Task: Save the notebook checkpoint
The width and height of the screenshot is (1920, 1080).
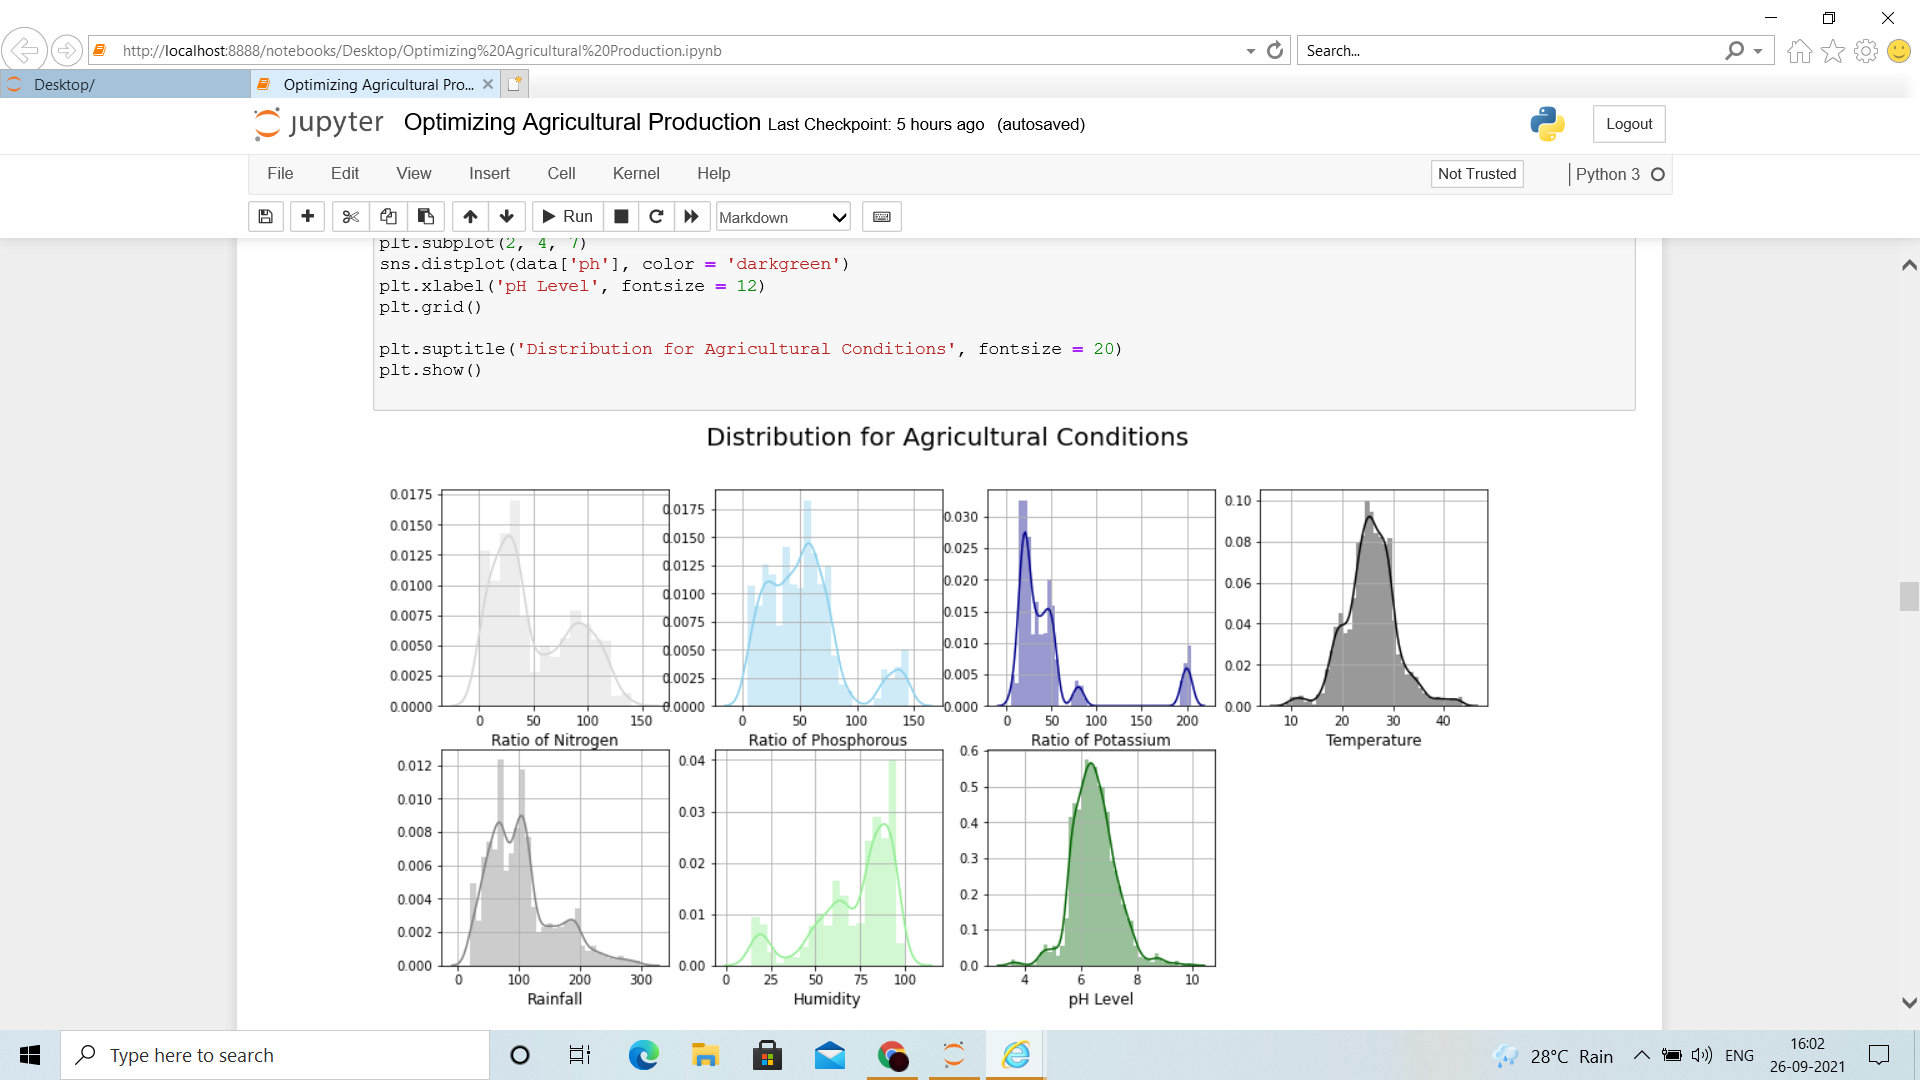Action: 265,216
